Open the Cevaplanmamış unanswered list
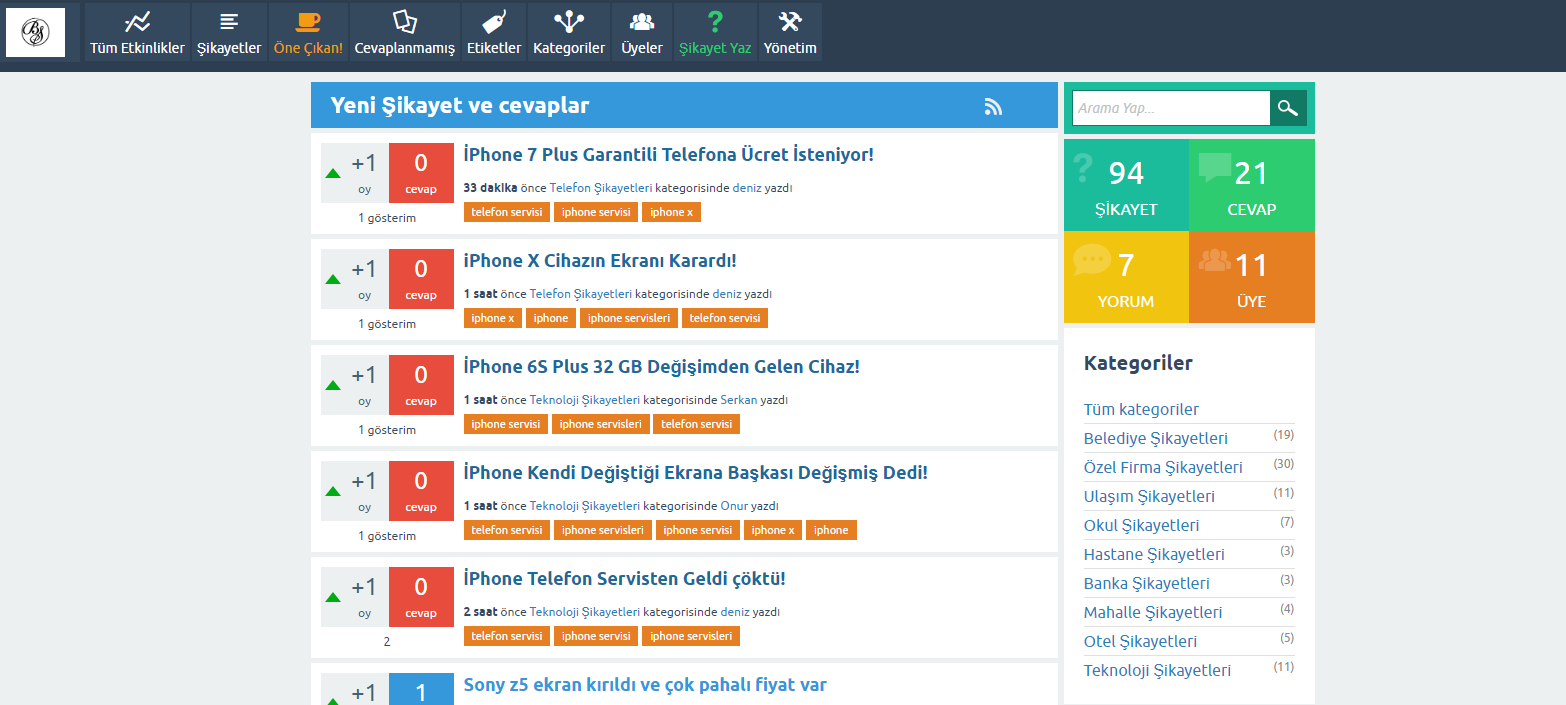 (405, 32)
